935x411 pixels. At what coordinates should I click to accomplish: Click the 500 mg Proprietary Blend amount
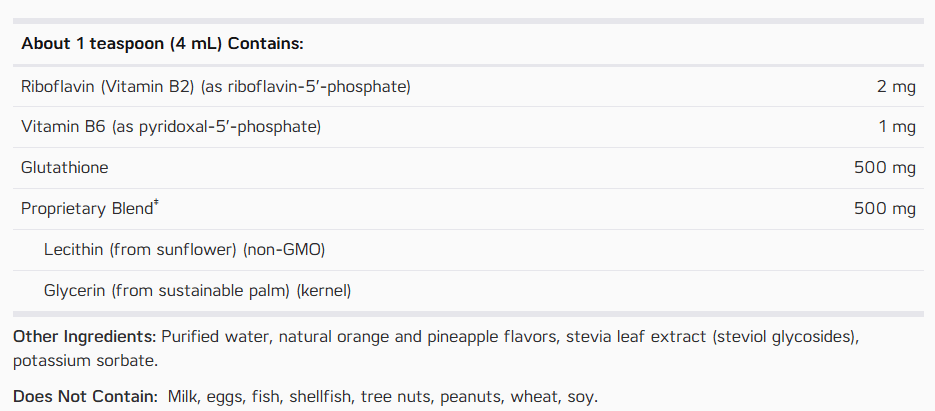point(884,209)
